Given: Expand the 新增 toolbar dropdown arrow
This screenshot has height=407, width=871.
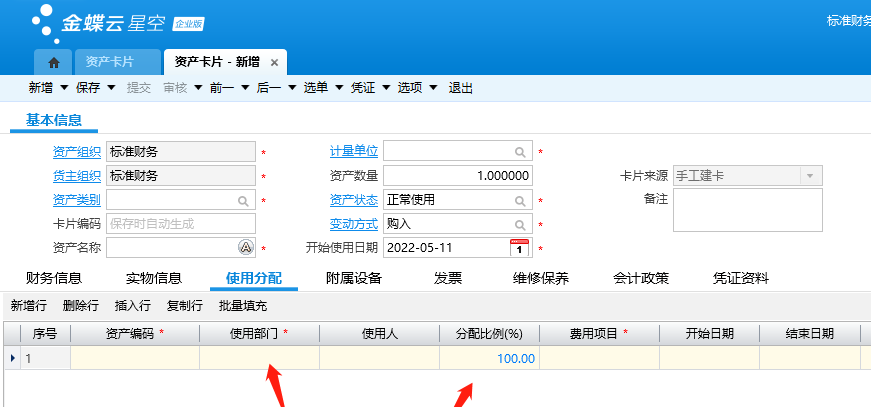Looking at the screenshot, I should click(64, 88).
